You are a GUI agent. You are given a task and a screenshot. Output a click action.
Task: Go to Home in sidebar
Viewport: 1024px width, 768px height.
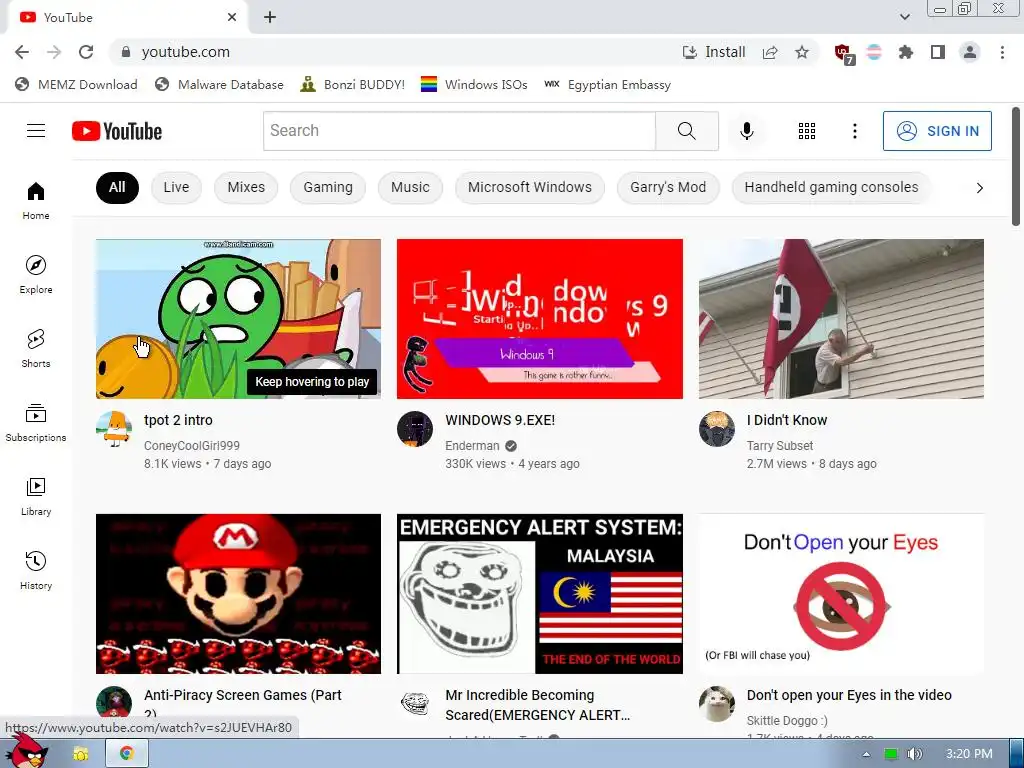pos(36,200)
